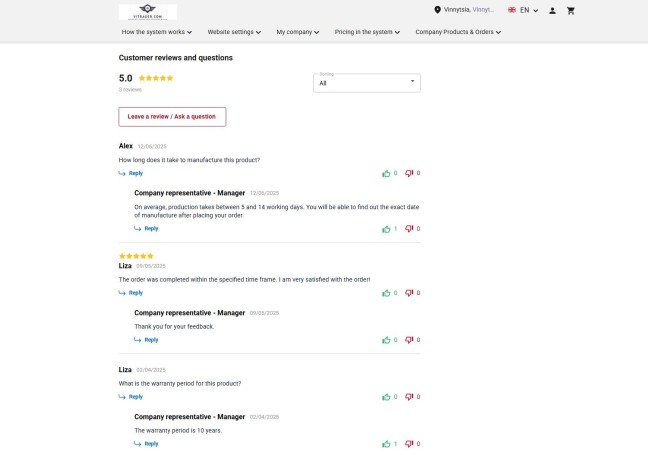Click the location pin icon
Viewport: 648px width, 455px height.
pyautogui.click(x=437, y=10)
